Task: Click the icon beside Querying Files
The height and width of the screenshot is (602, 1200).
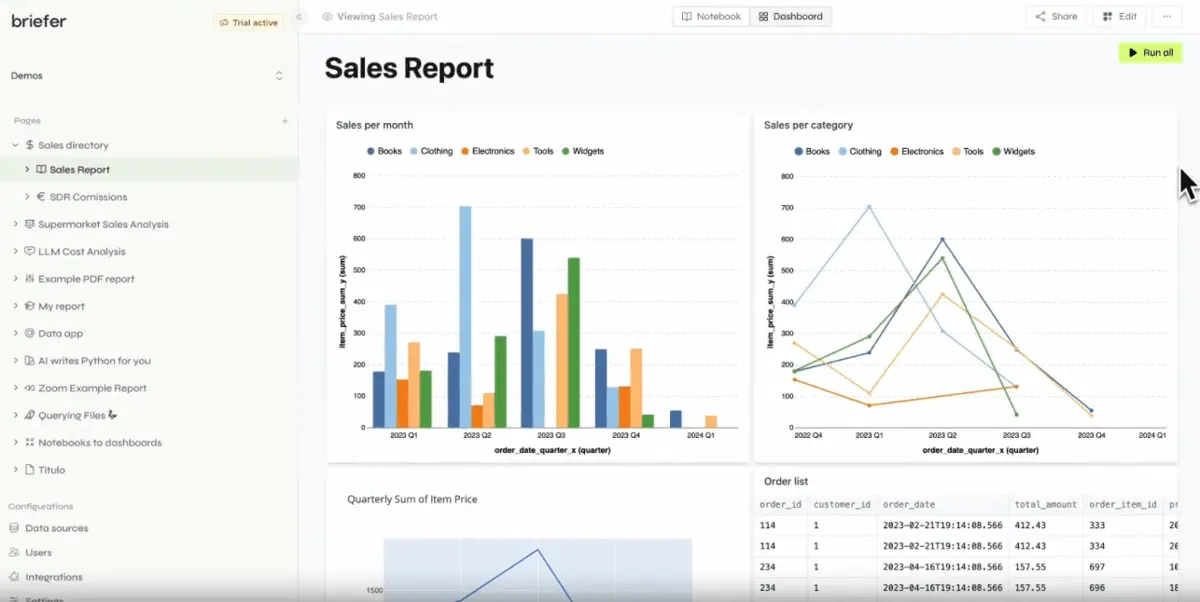Action: tap(30, 415)
